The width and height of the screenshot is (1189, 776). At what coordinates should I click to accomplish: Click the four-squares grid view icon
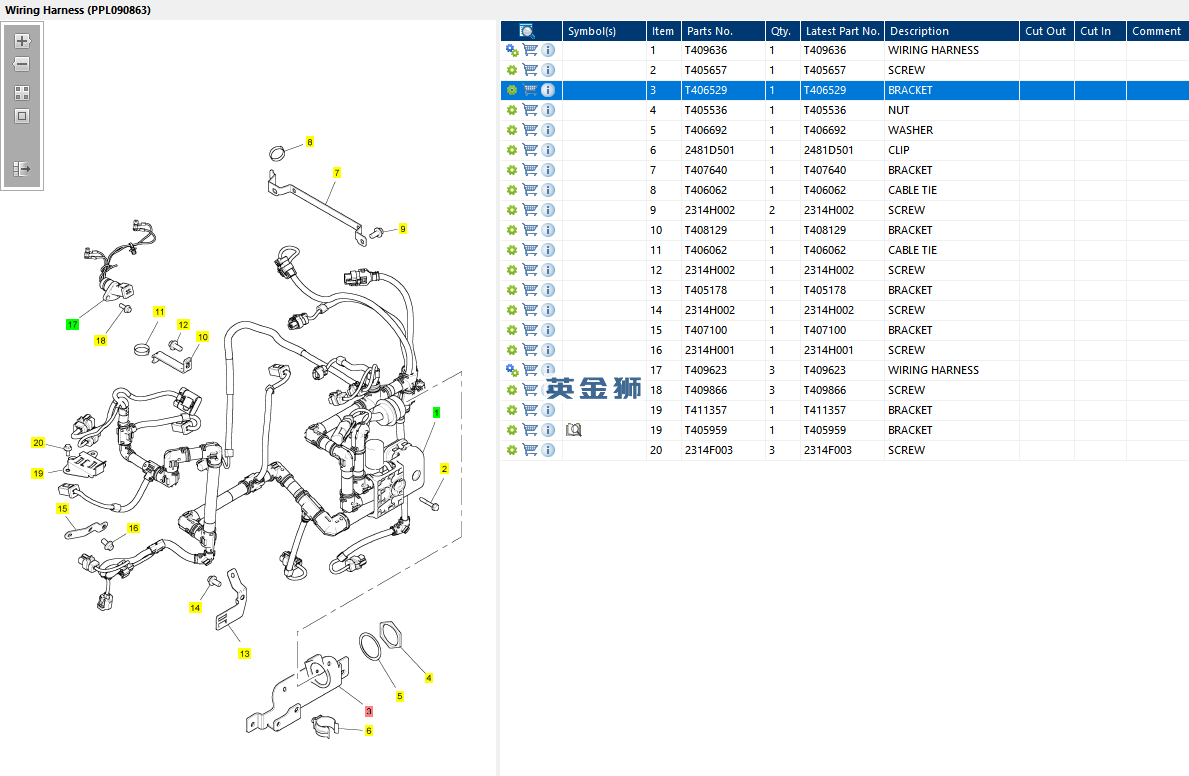(22, 93)
